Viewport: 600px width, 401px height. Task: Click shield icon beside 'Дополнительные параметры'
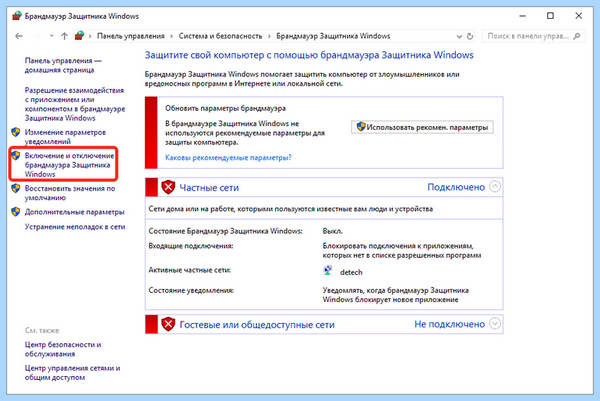[16, 212]
